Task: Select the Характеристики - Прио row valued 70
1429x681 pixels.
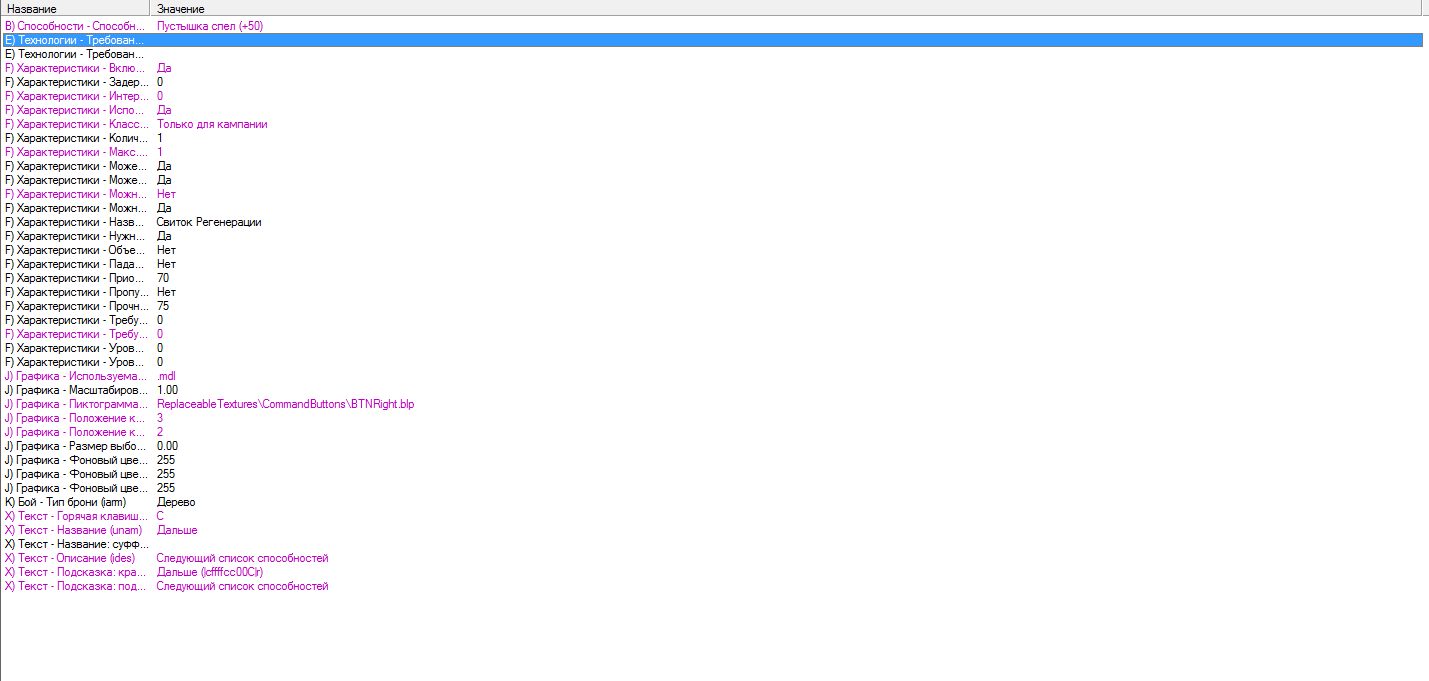Action: click(x=712, y=278)
